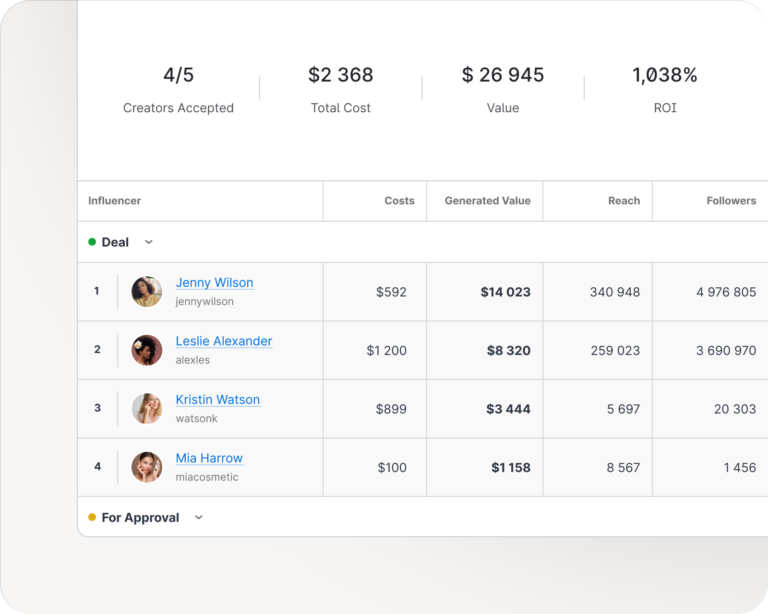Click the 20 303 followers cell
The image size is (768, 614).
(735, 409)
